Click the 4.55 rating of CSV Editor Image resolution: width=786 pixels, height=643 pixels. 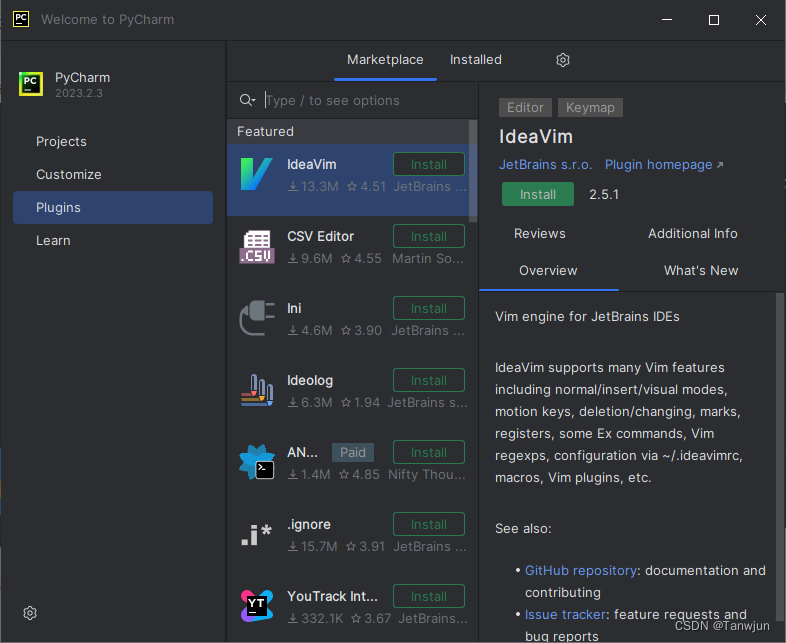361,259
